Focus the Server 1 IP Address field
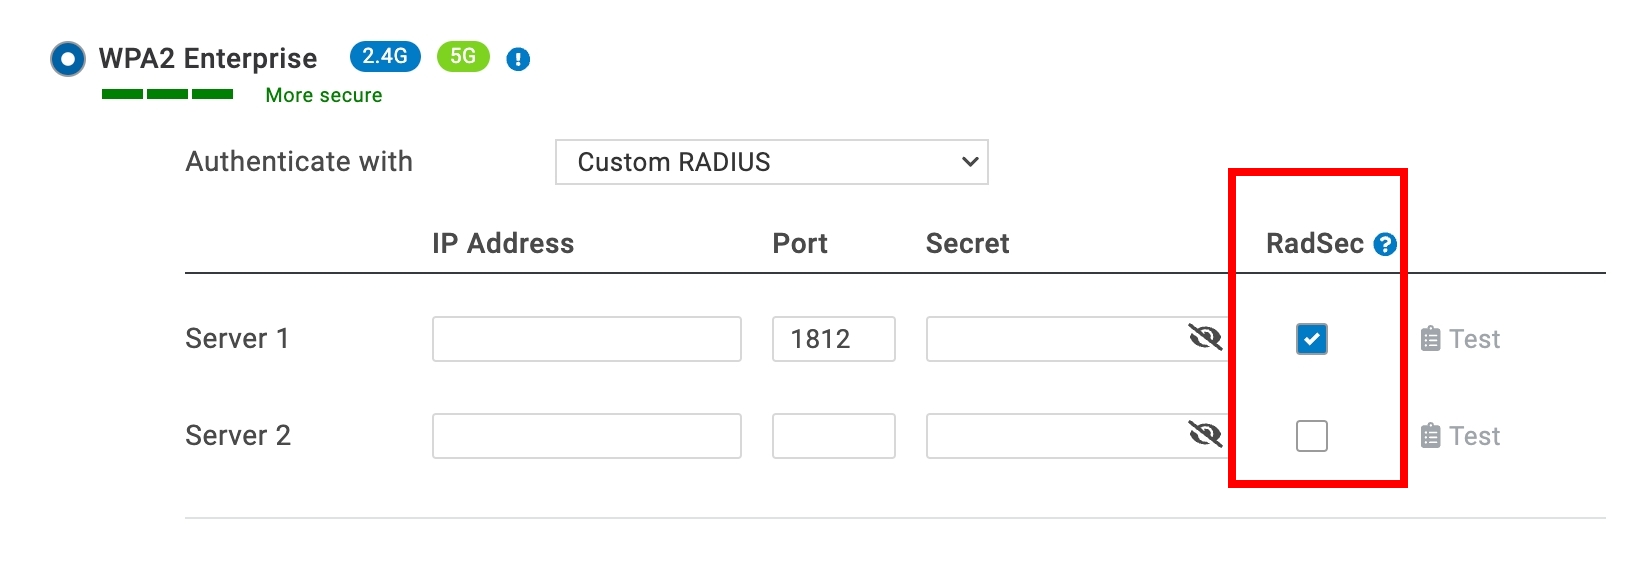 tap(586, 339)
